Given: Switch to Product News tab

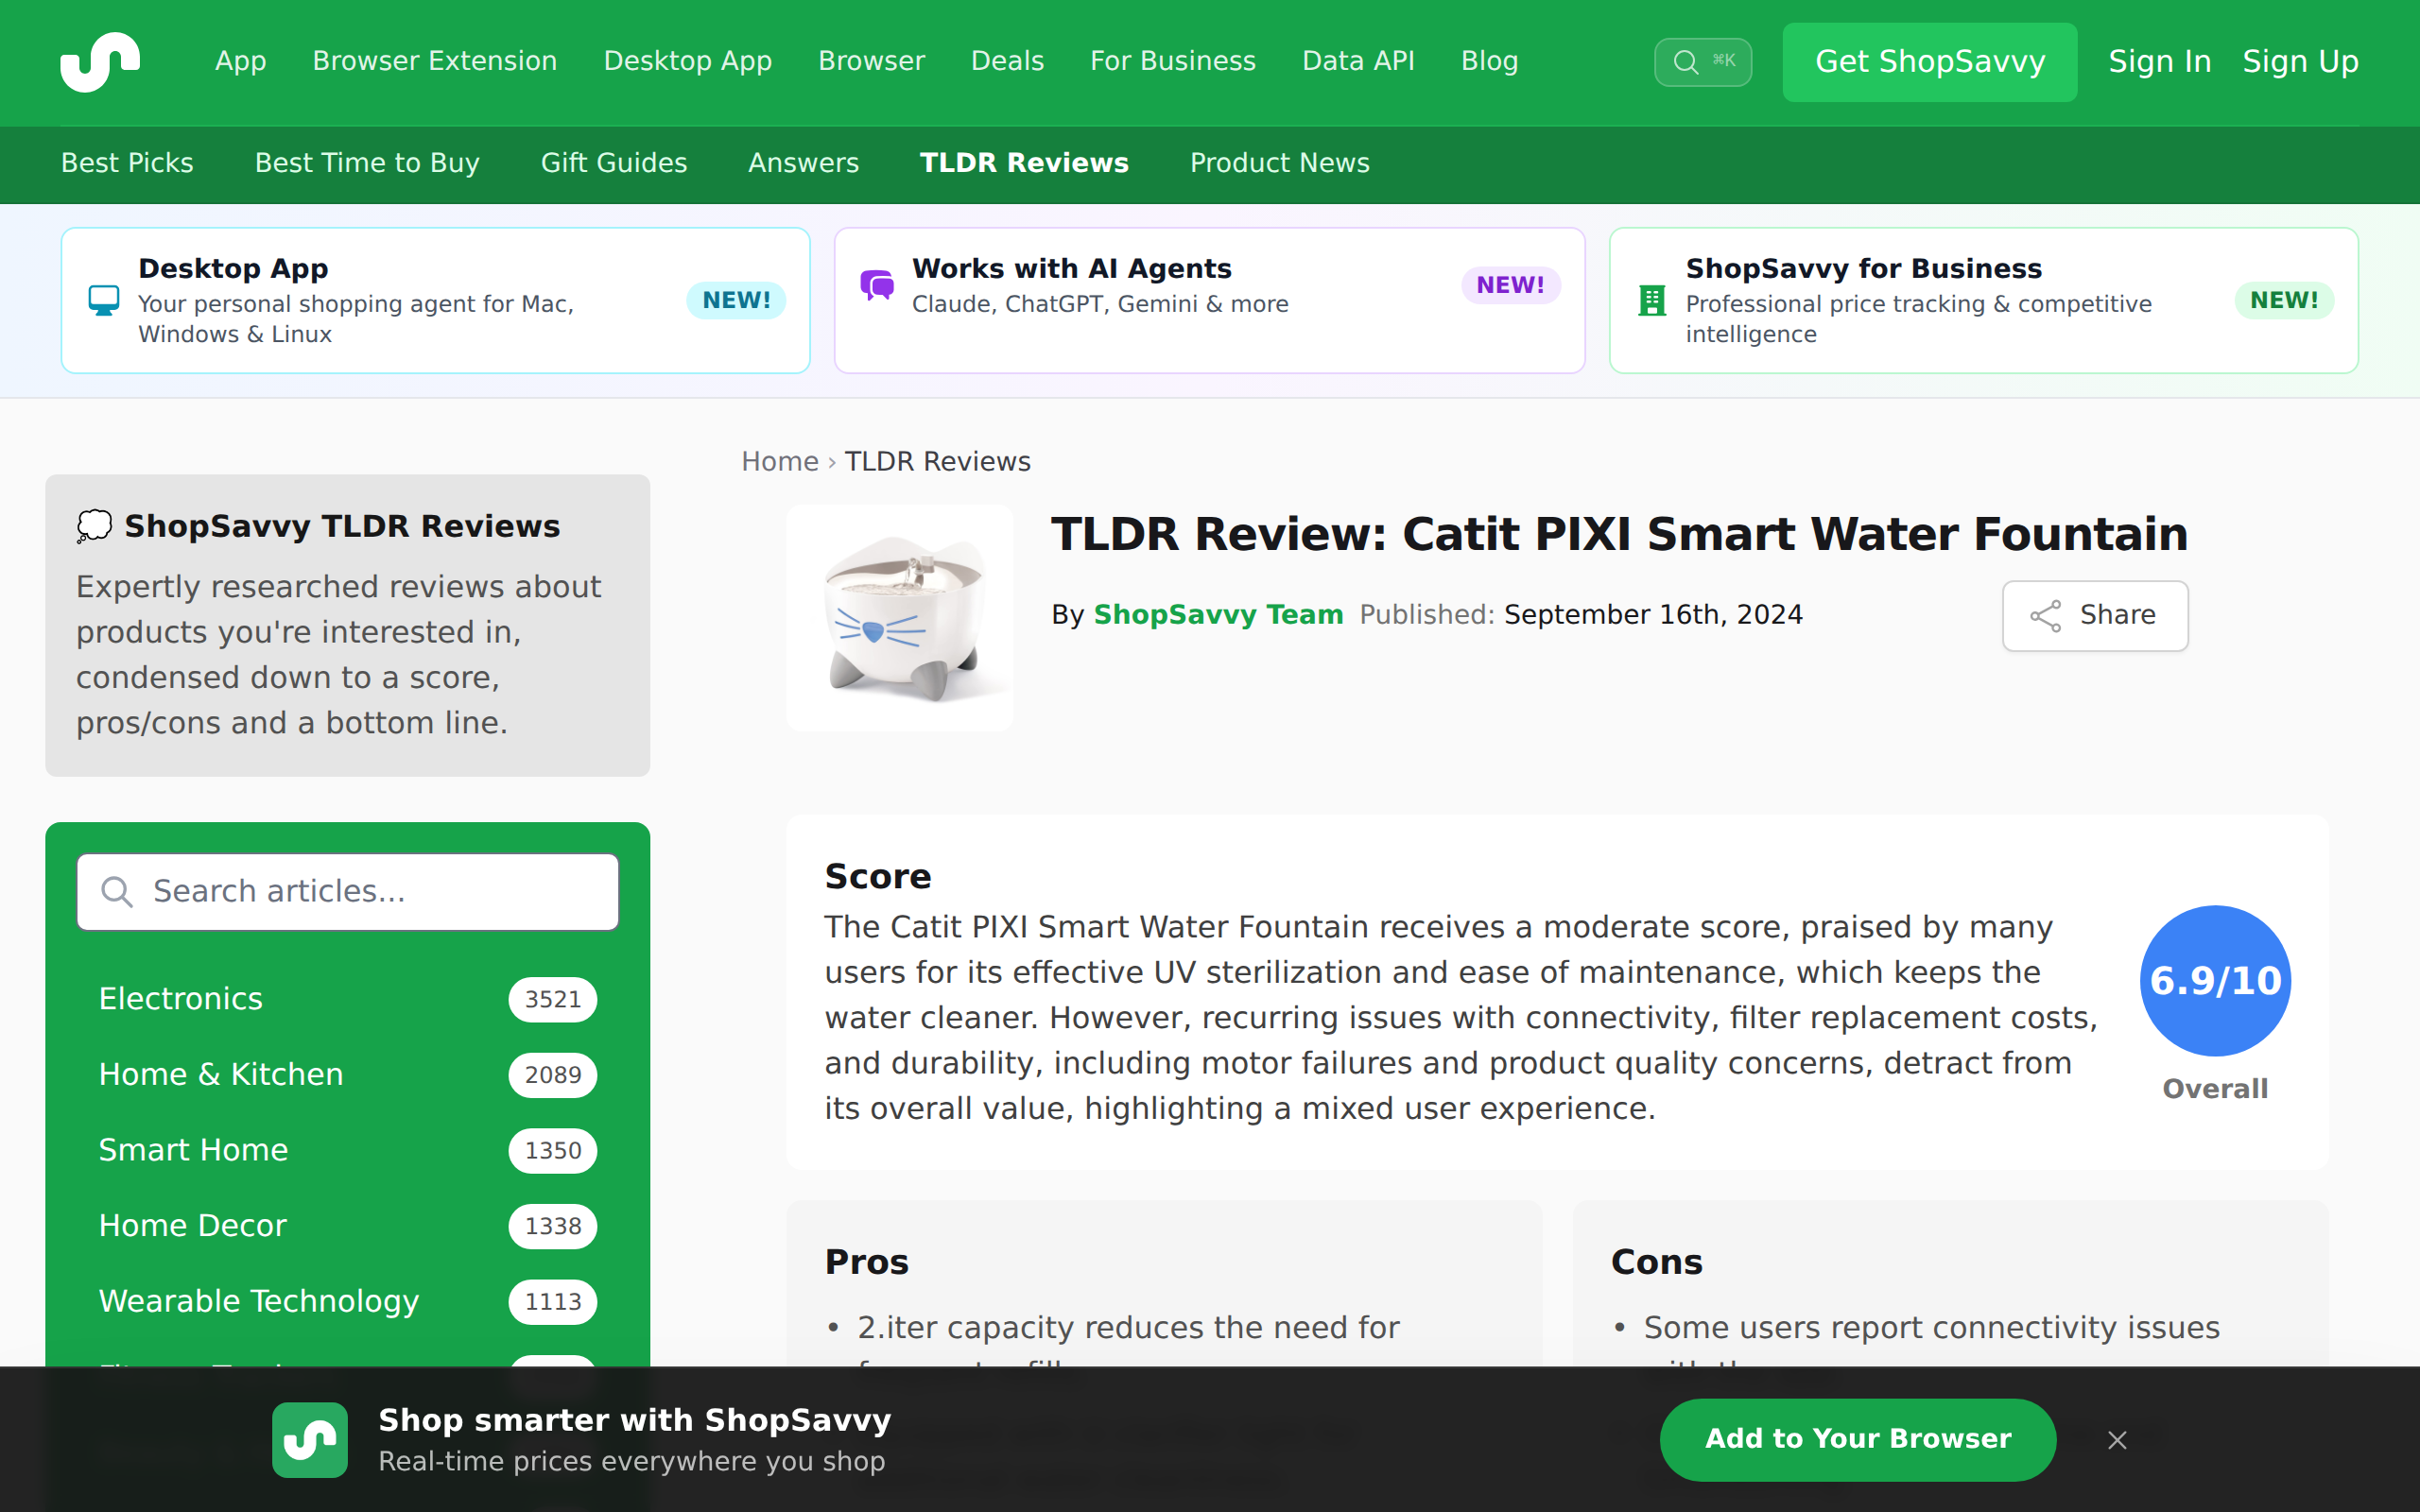Looking at the screenshot, I should tap(1279, 163).
